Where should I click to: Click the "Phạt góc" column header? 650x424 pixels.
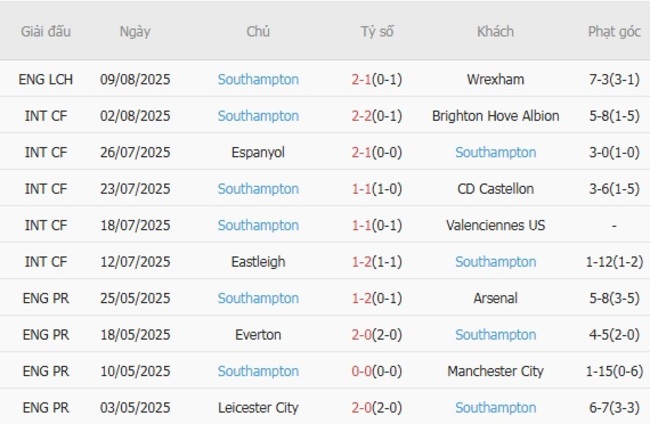pyautogui.click(x=614, y=31)
